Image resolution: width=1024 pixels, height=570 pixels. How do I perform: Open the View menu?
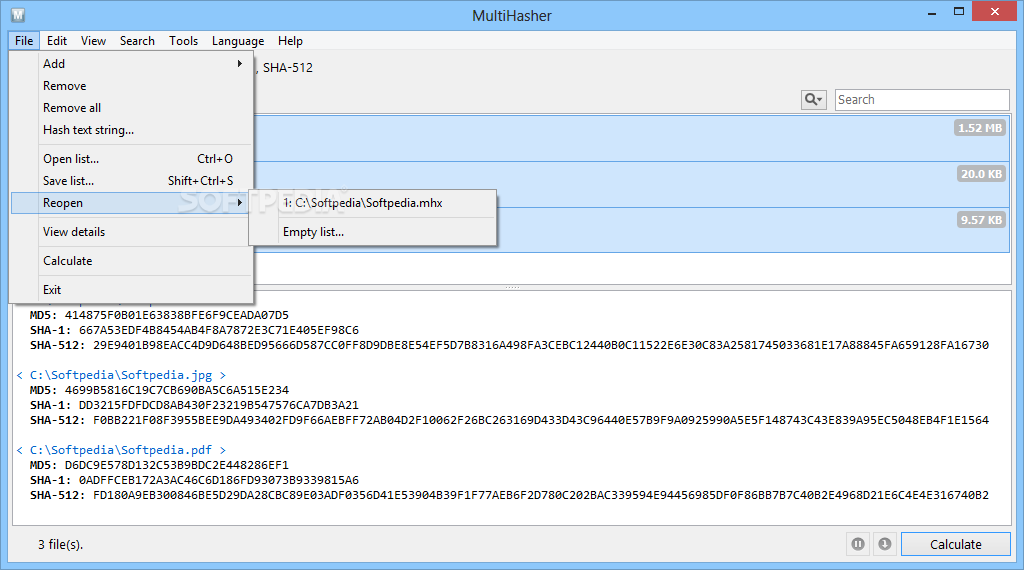pyautogui.click(x=93, y=40)
